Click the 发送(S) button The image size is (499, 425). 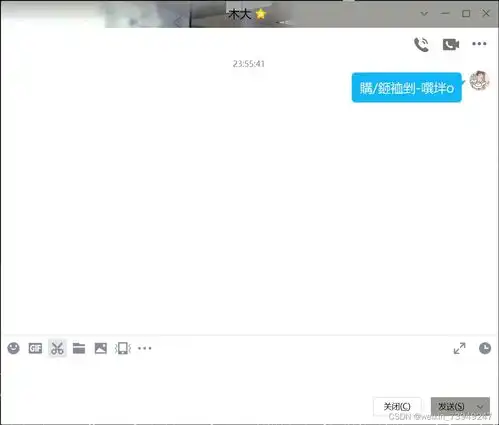coord(451,407)
